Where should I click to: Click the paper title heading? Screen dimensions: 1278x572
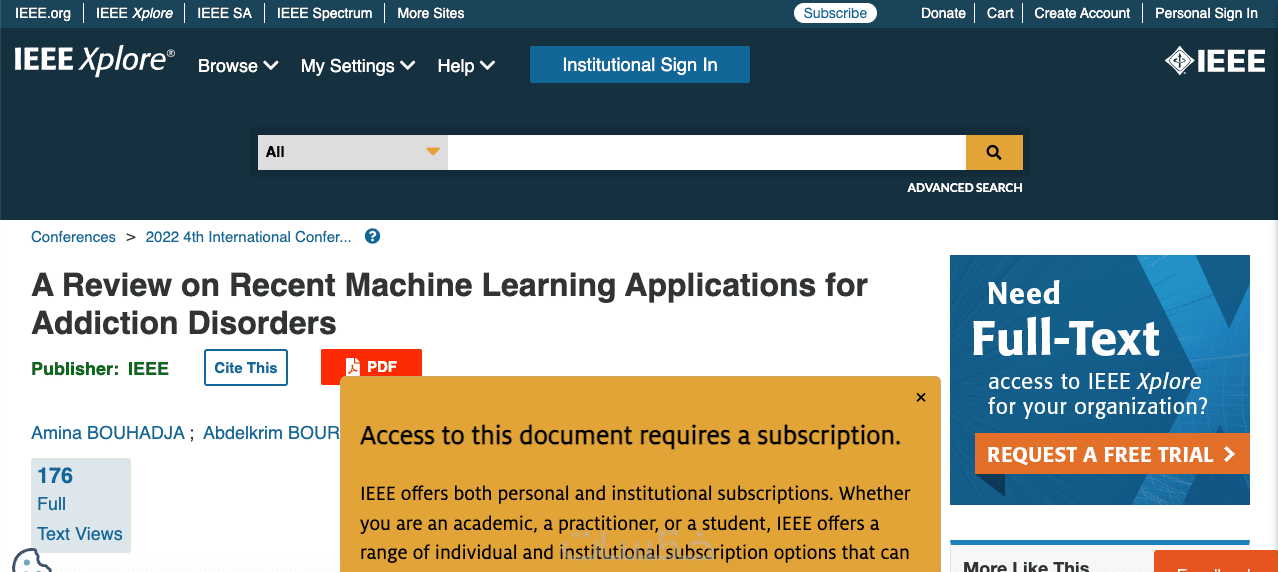(450, 304)
